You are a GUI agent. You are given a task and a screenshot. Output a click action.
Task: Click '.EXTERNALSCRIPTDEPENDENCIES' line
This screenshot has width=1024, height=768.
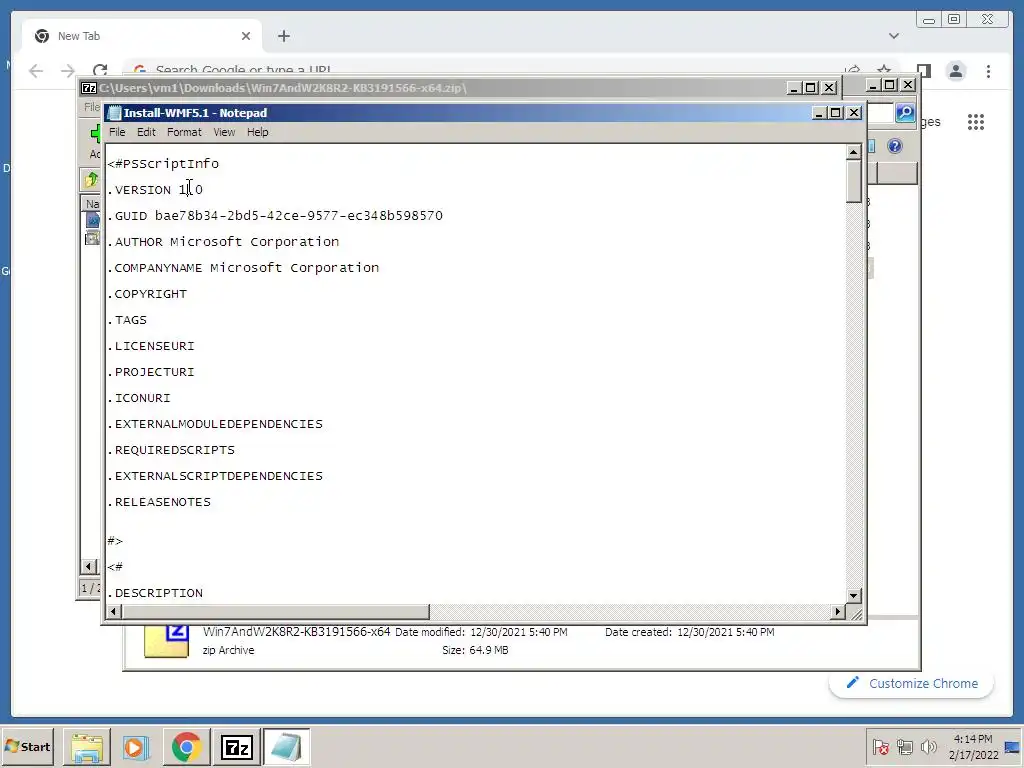tap(215, 476)
